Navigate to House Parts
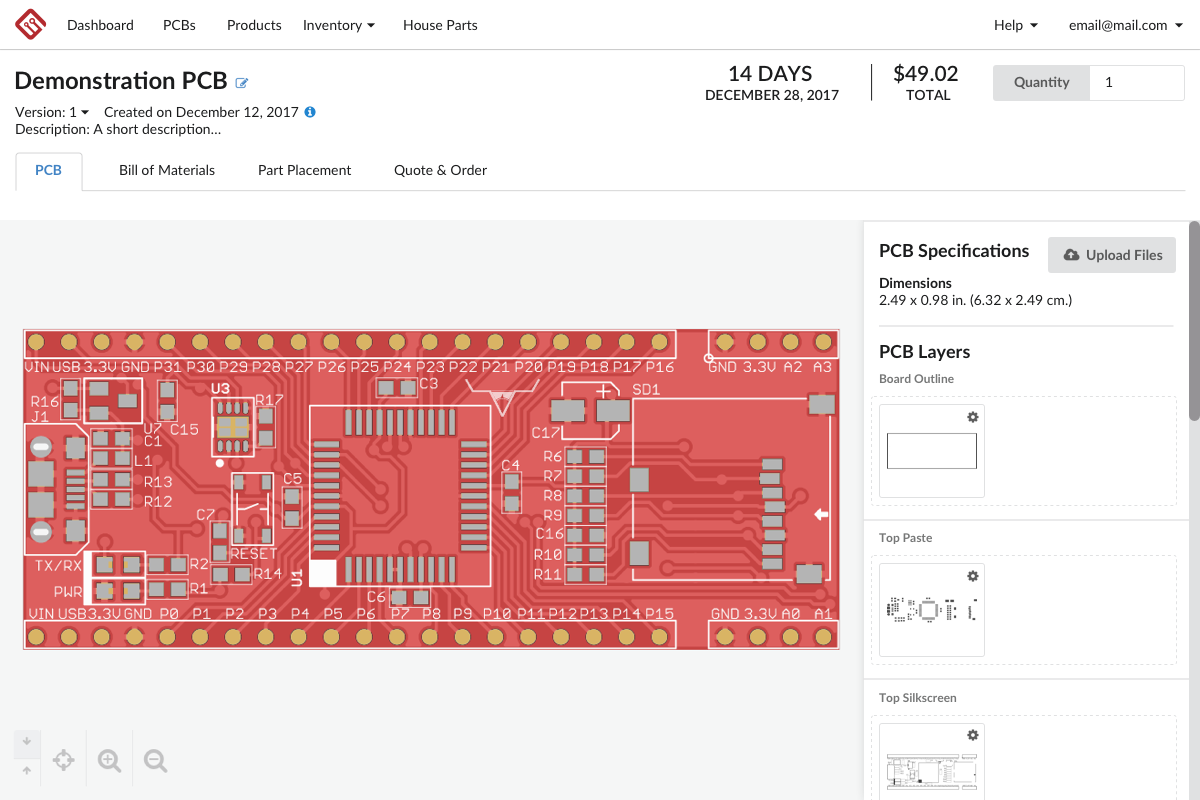The width and height of the screenshot is (1200, 800). tap(440, 25)
